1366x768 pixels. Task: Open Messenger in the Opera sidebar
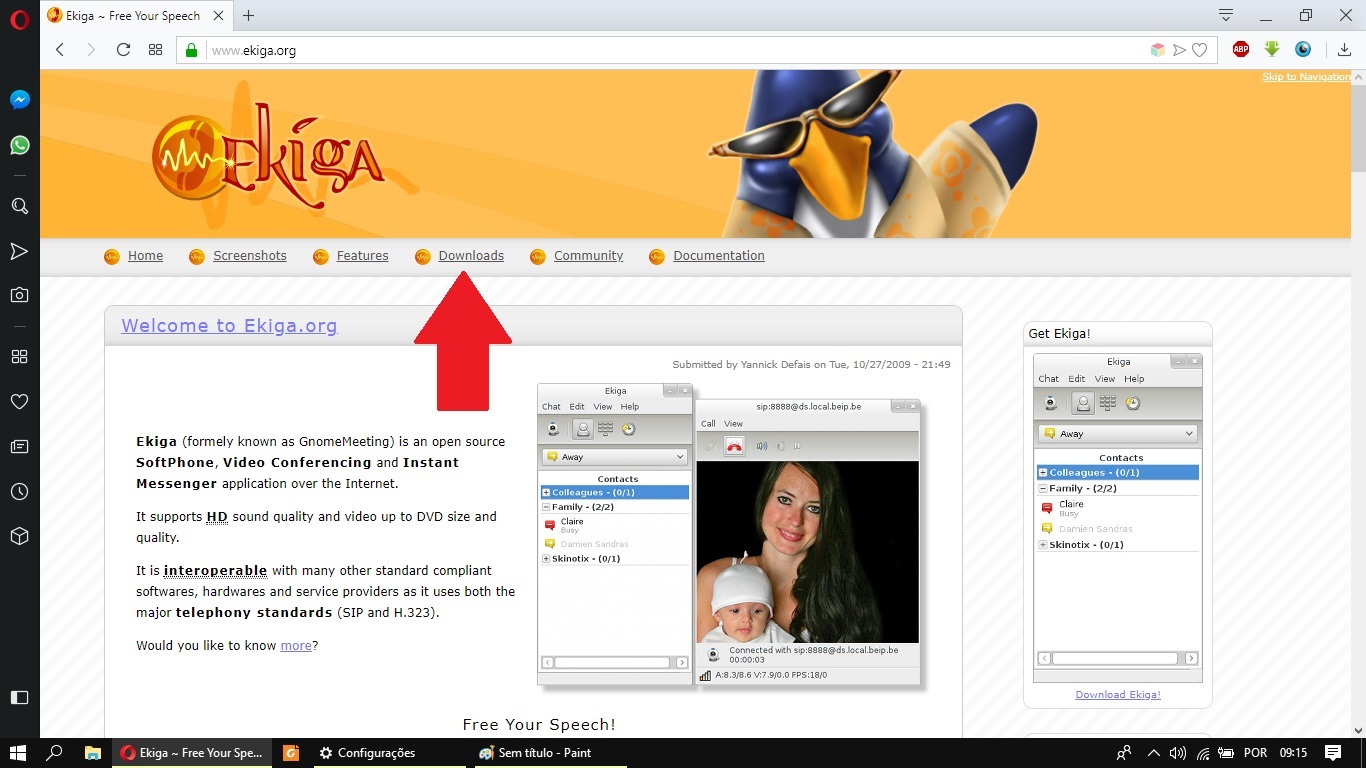(19, 100)
